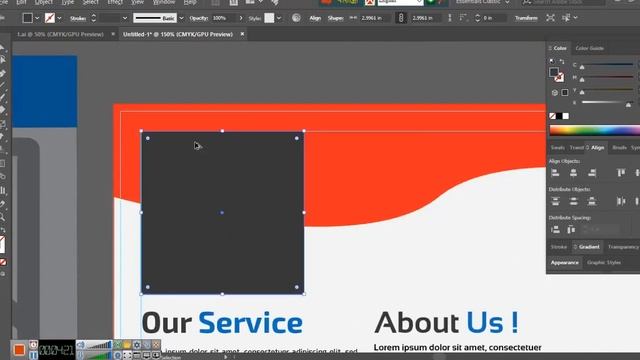The image size is (640, 360).
Task: Open the stroke weight dropdown
Action: (125, 18)
